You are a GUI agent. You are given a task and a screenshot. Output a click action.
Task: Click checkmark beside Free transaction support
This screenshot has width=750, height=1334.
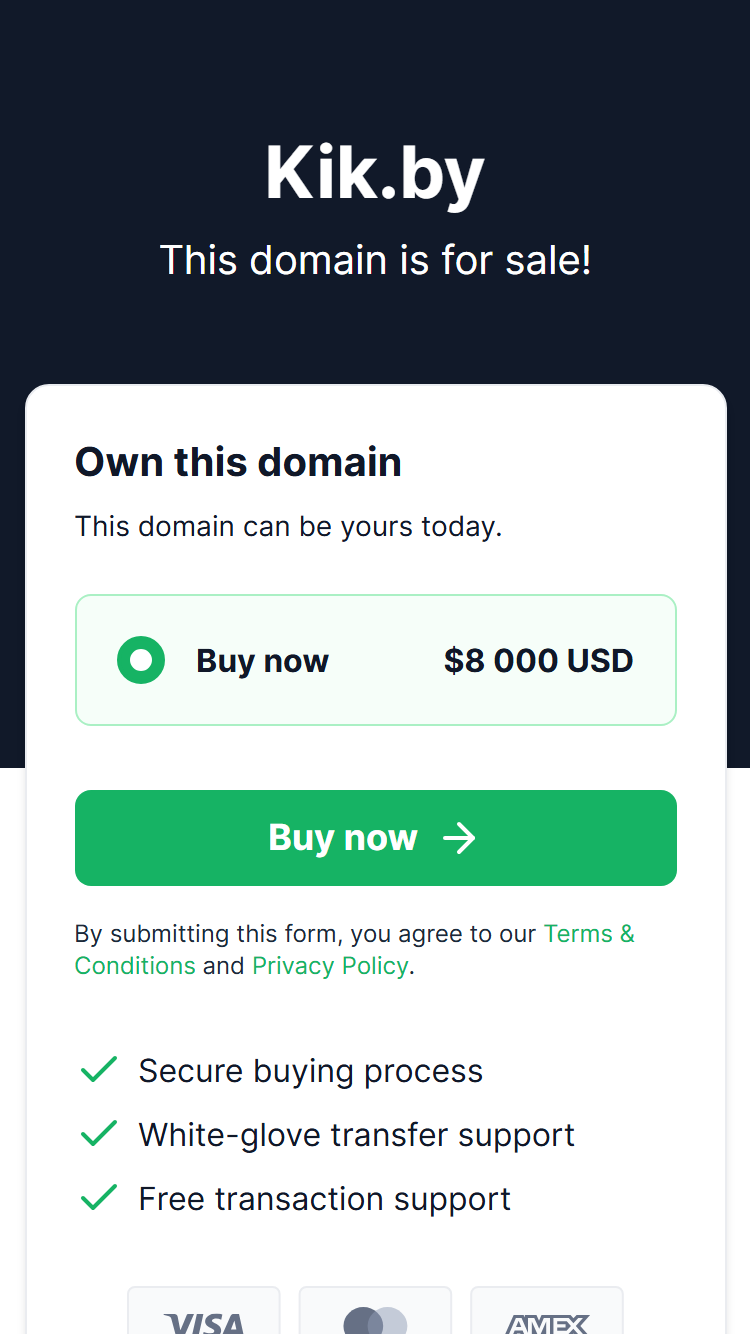coord(99,1198)
